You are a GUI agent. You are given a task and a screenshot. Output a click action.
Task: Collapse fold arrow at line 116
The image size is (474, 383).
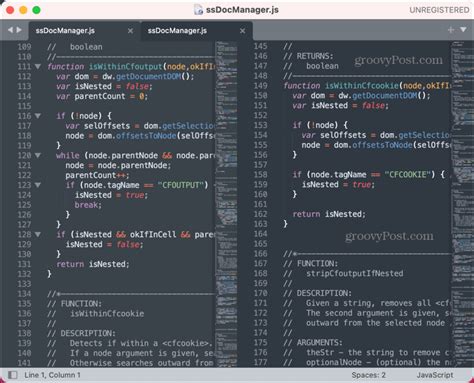pyautogui.click(x=38, y=116)
